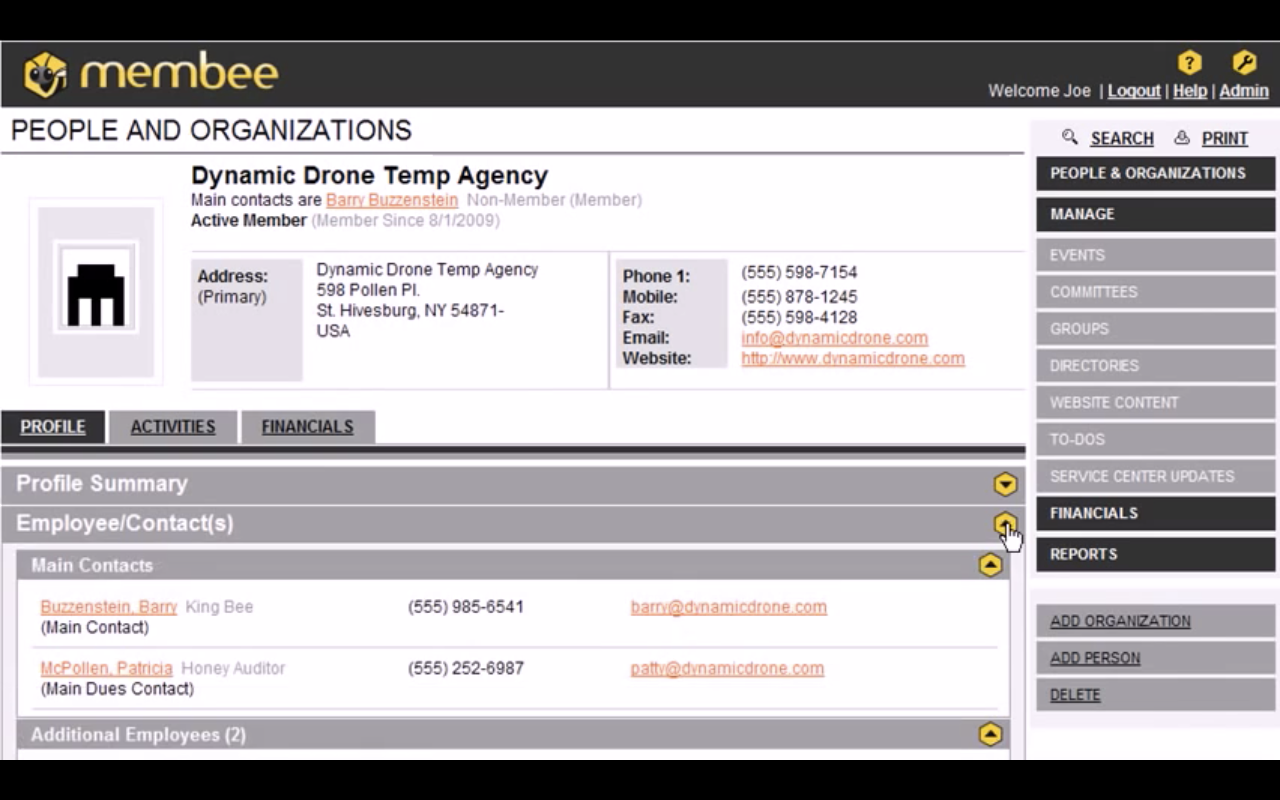1280x800 pixels.
Task: Click the Logout link
Action: 1134,91
